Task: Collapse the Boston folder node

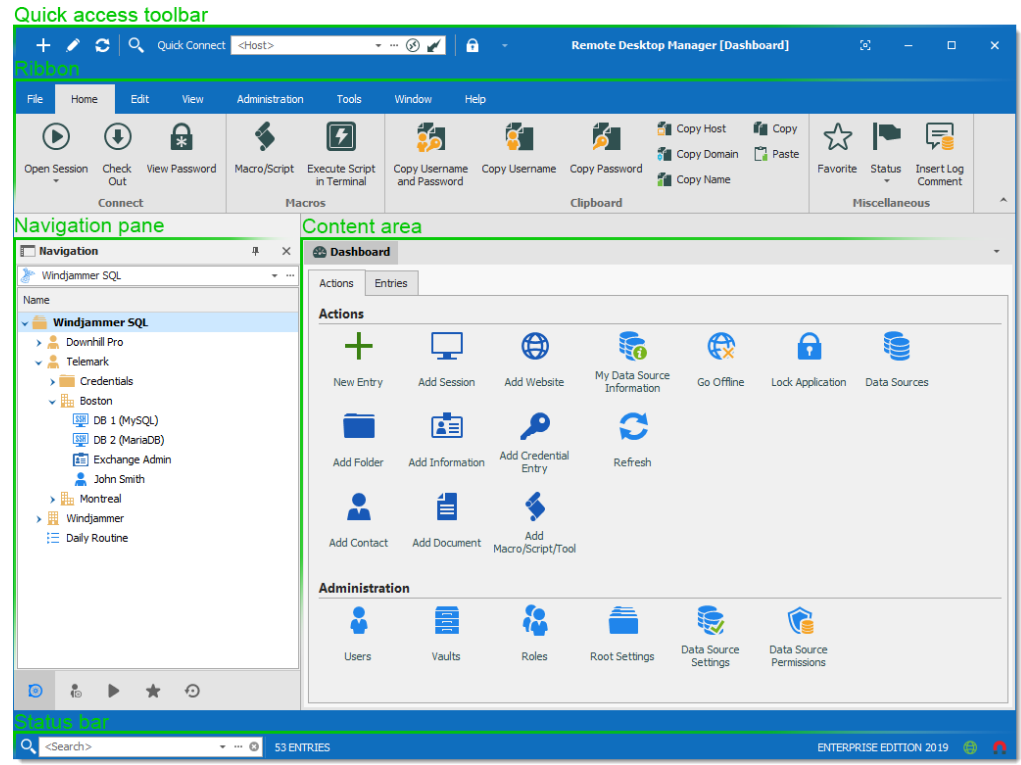Action: coord(53,401)
